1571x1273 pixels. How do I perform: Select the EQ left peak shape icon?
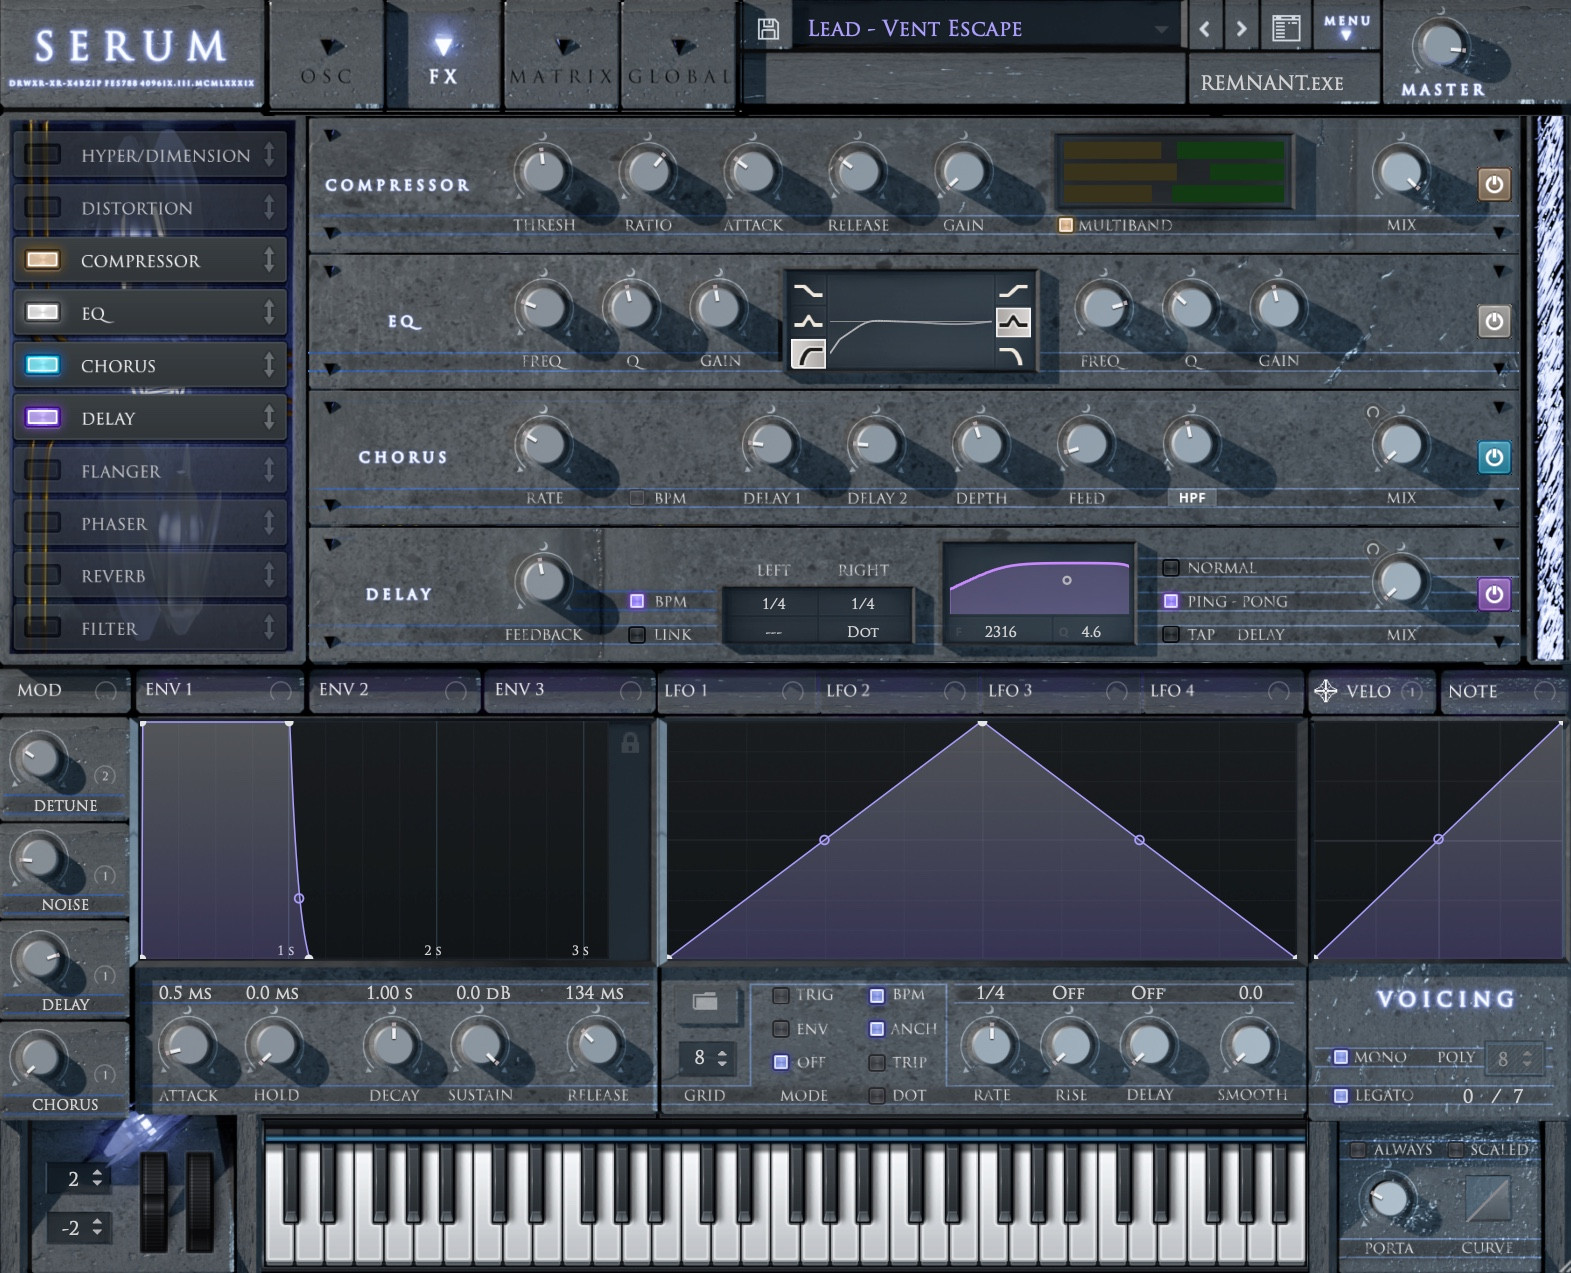coord(808,322)
